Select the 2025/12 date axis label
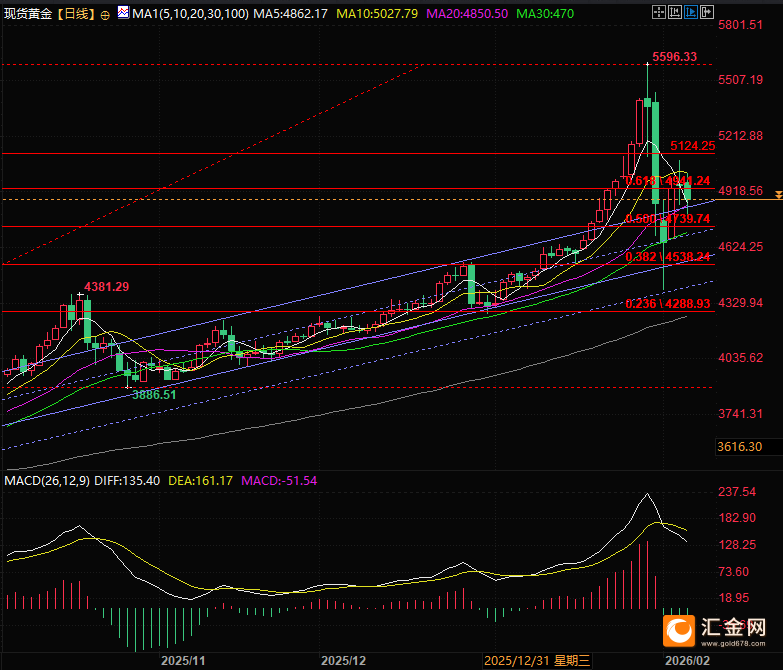 click(x=343, y=661)
